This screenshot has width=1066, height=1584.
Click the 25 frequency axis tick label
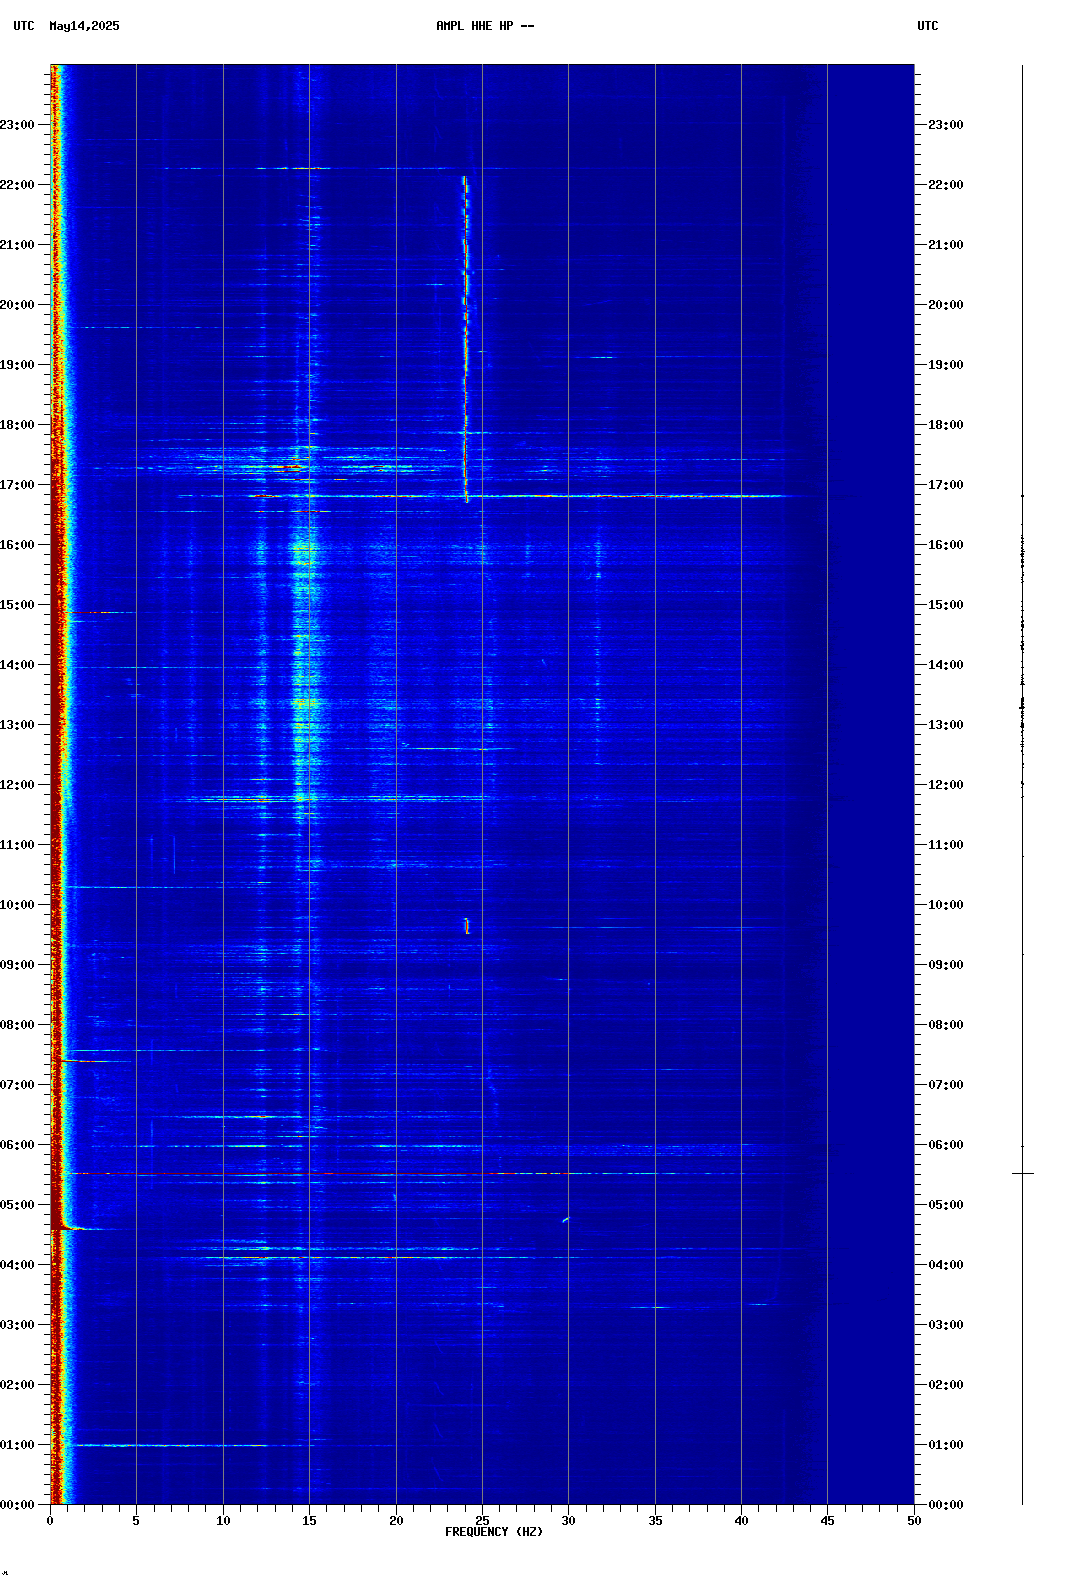point(482,1520)
